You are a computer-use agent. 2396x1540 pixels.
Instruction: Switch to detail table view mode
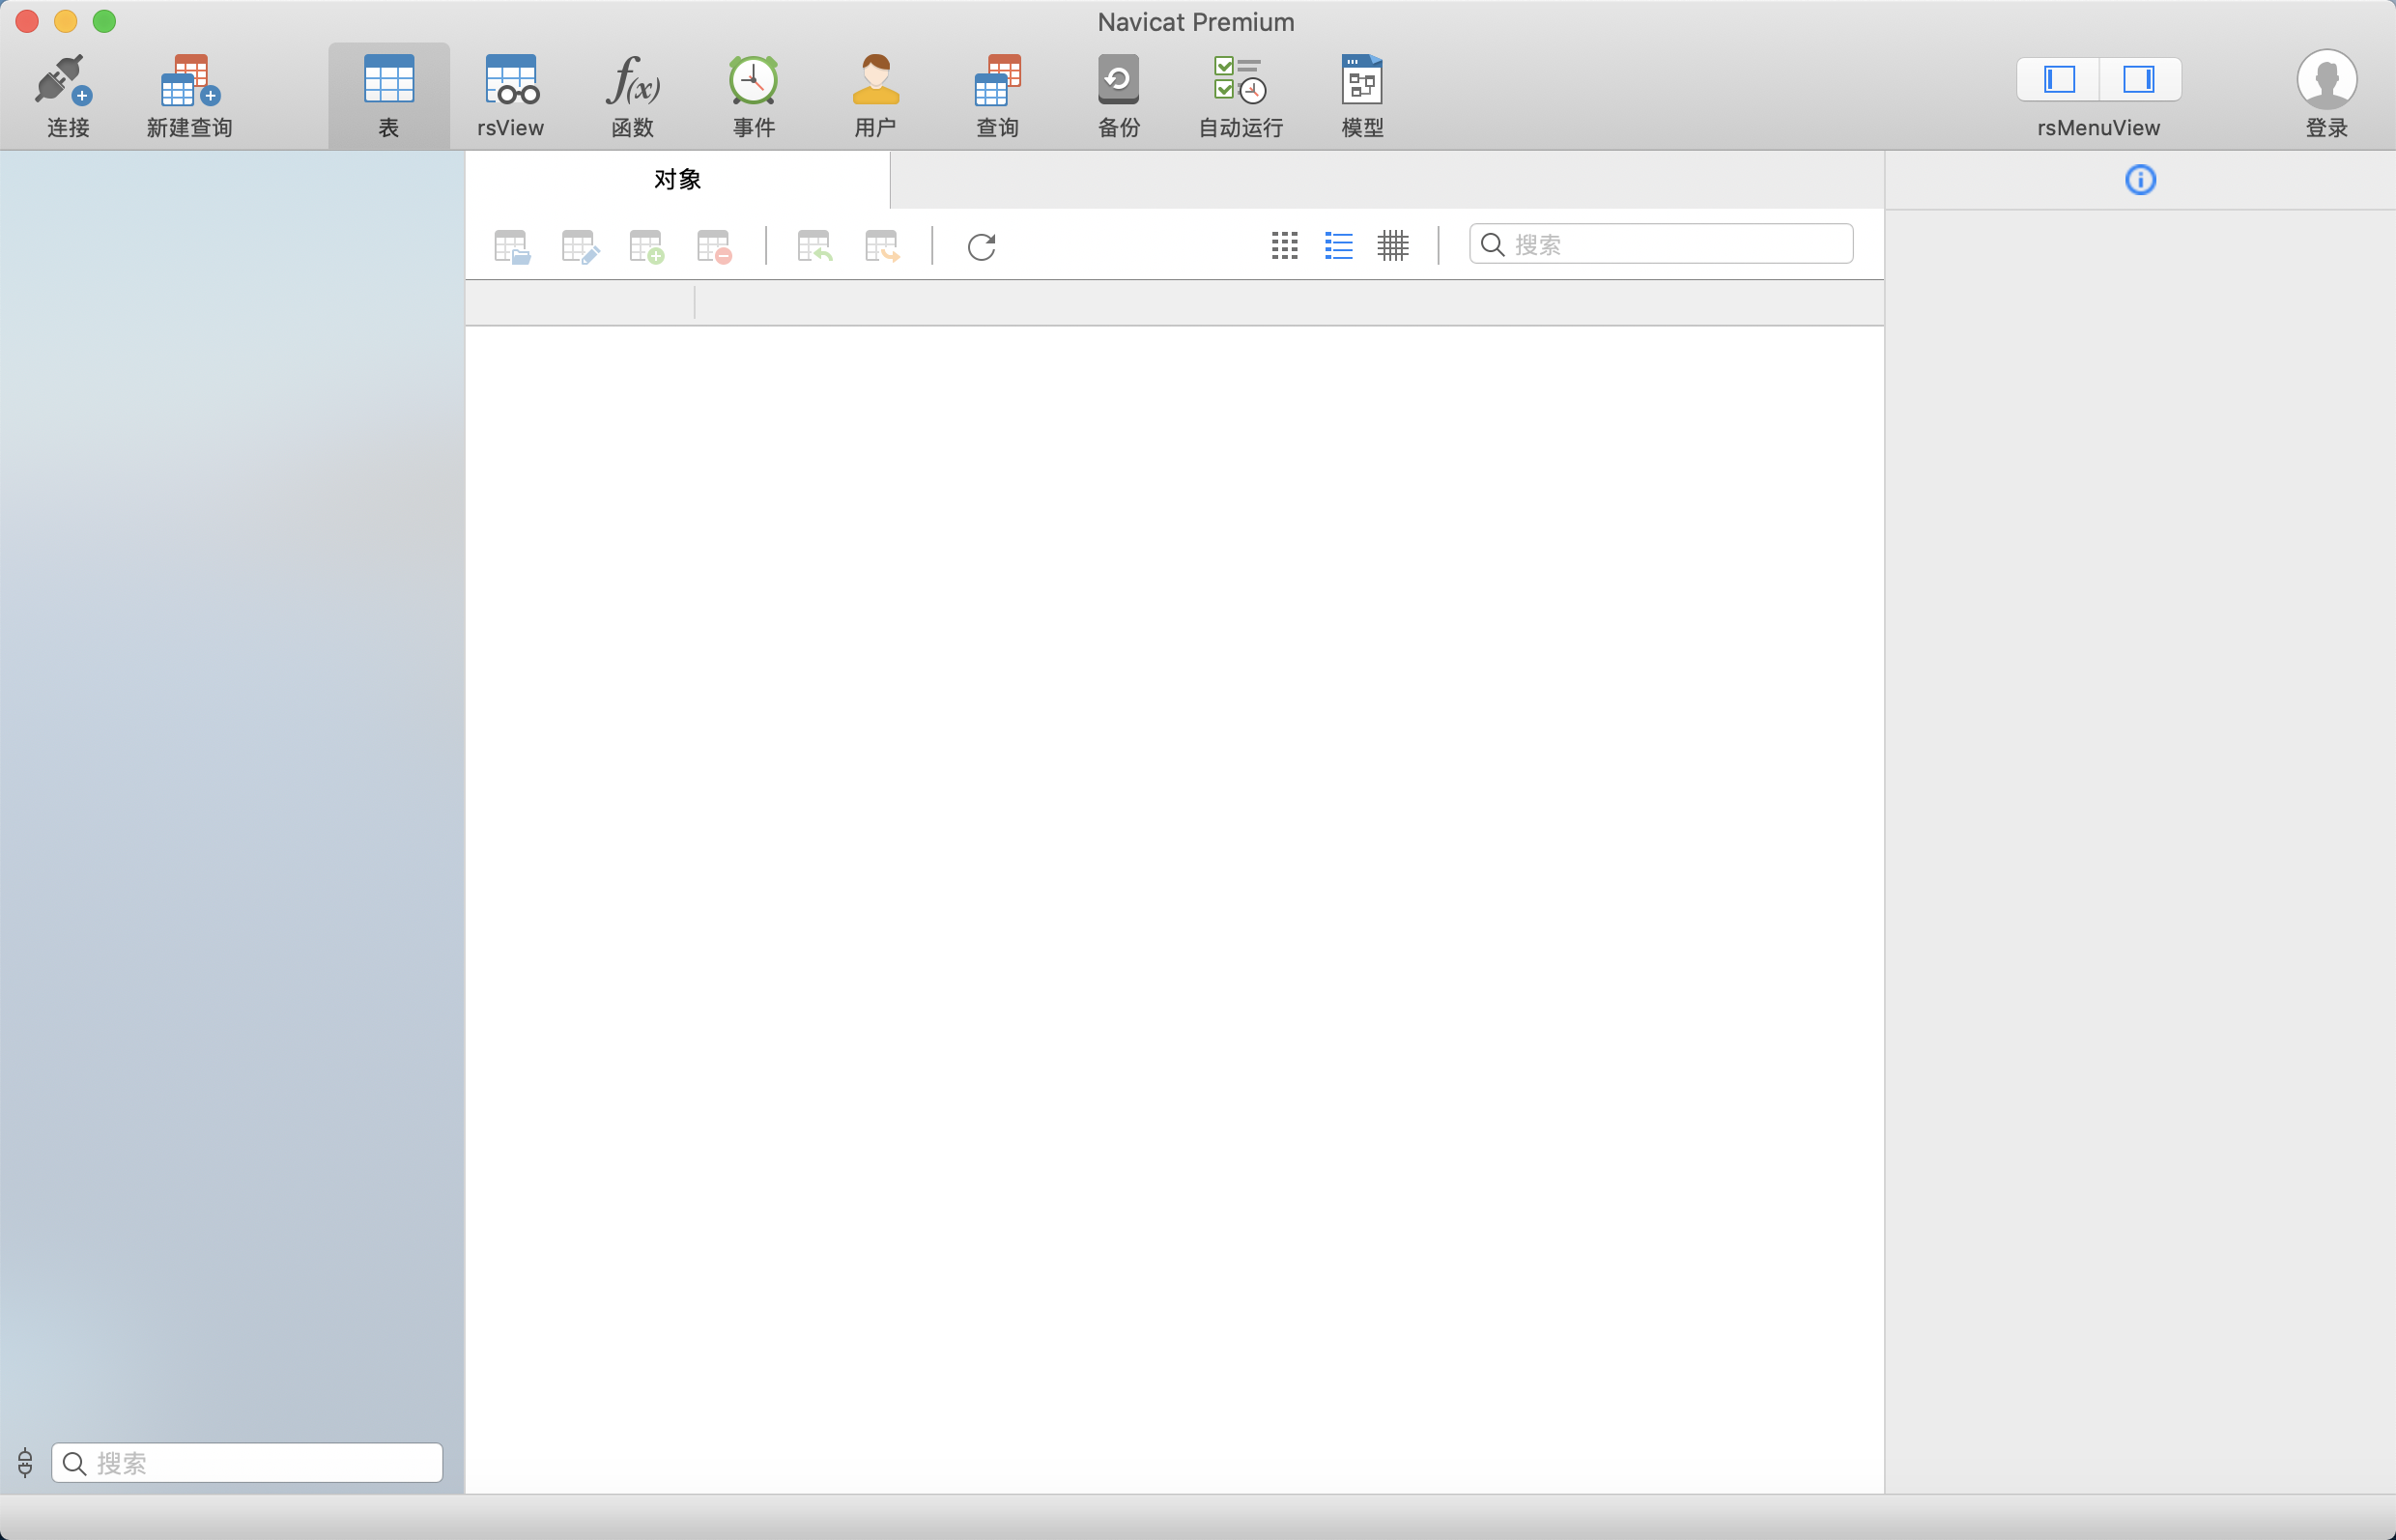[1392, 246]
